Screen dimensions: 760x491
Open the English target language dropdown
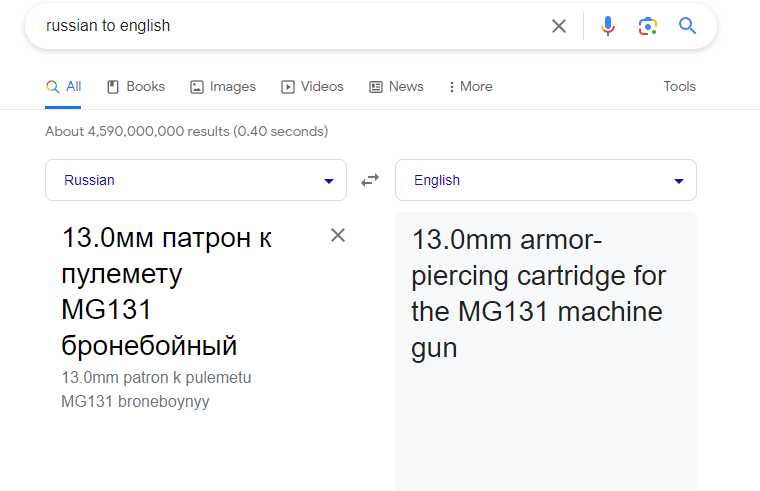[x=546, y=180]
